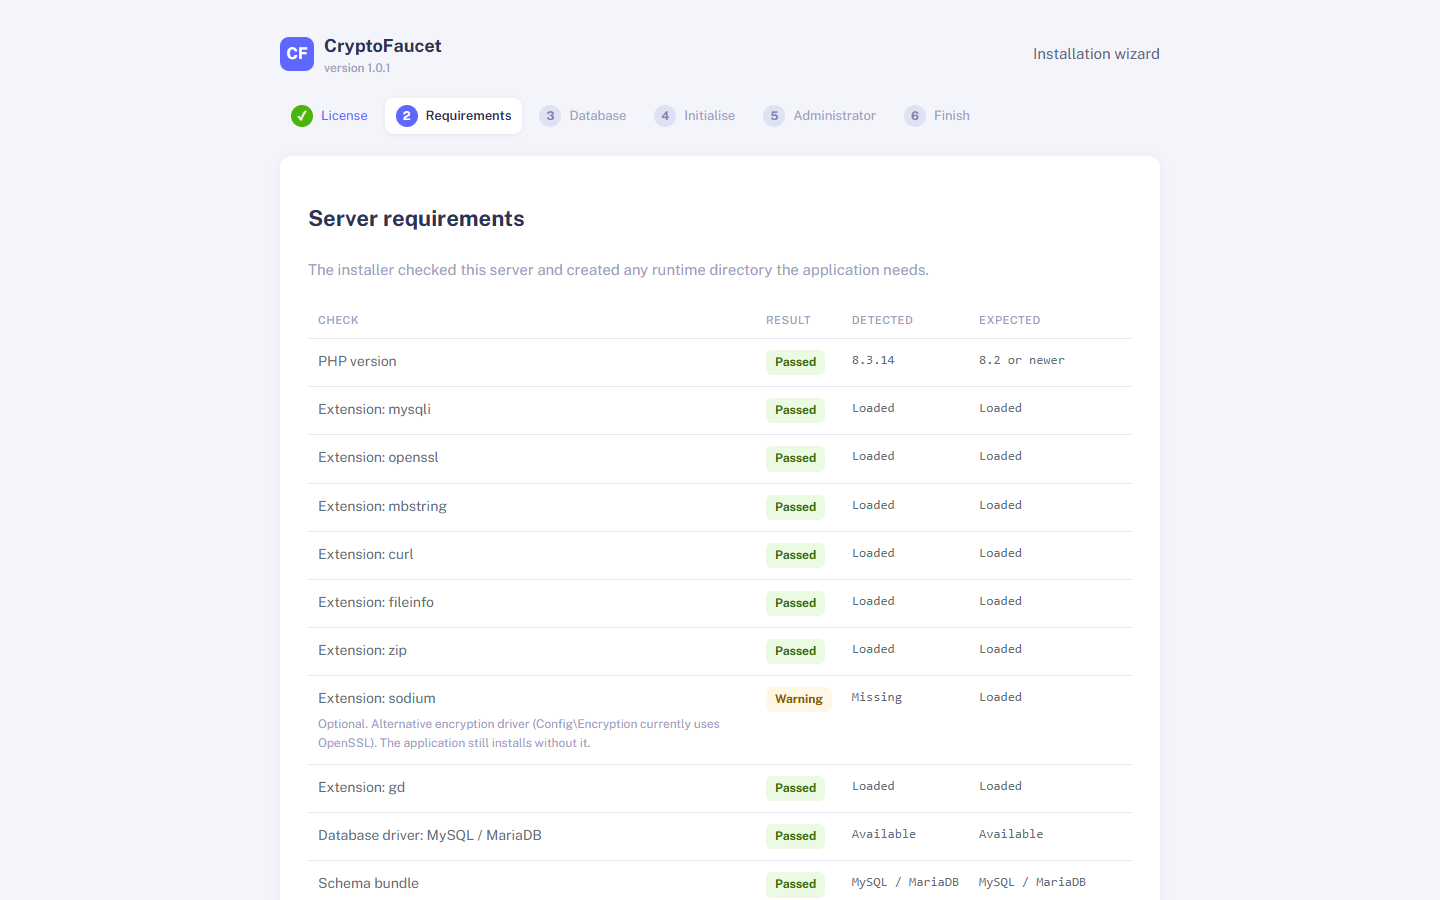The image size is (1440, 900).
Task: Click the Server requirements heading
Action: [x=416, y=219]
